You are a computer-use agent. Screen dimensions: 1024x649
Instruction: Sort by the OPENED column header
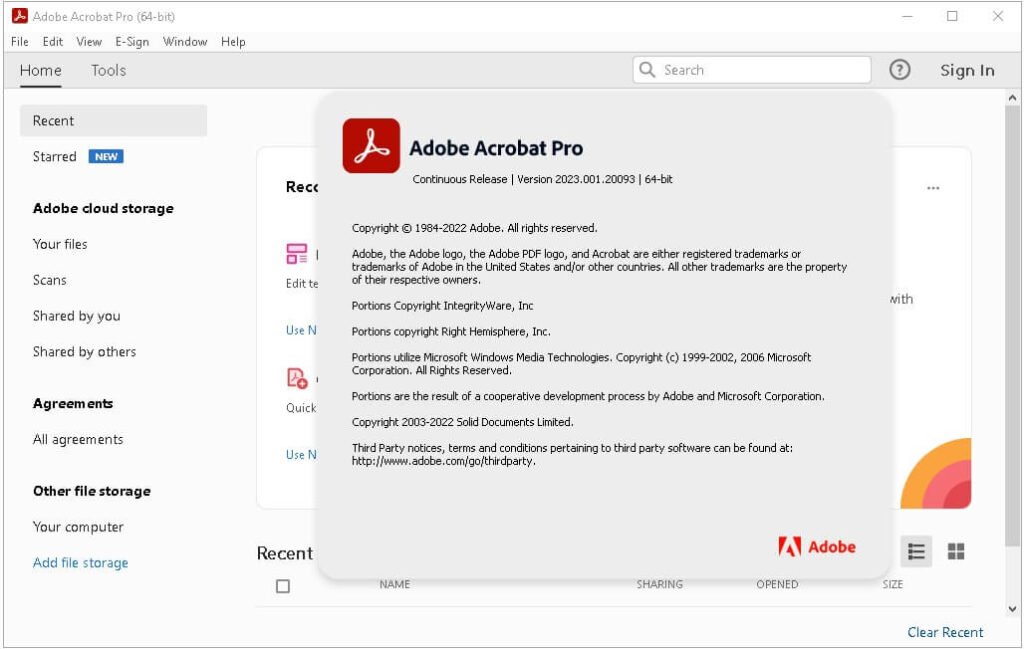(777, 584)
